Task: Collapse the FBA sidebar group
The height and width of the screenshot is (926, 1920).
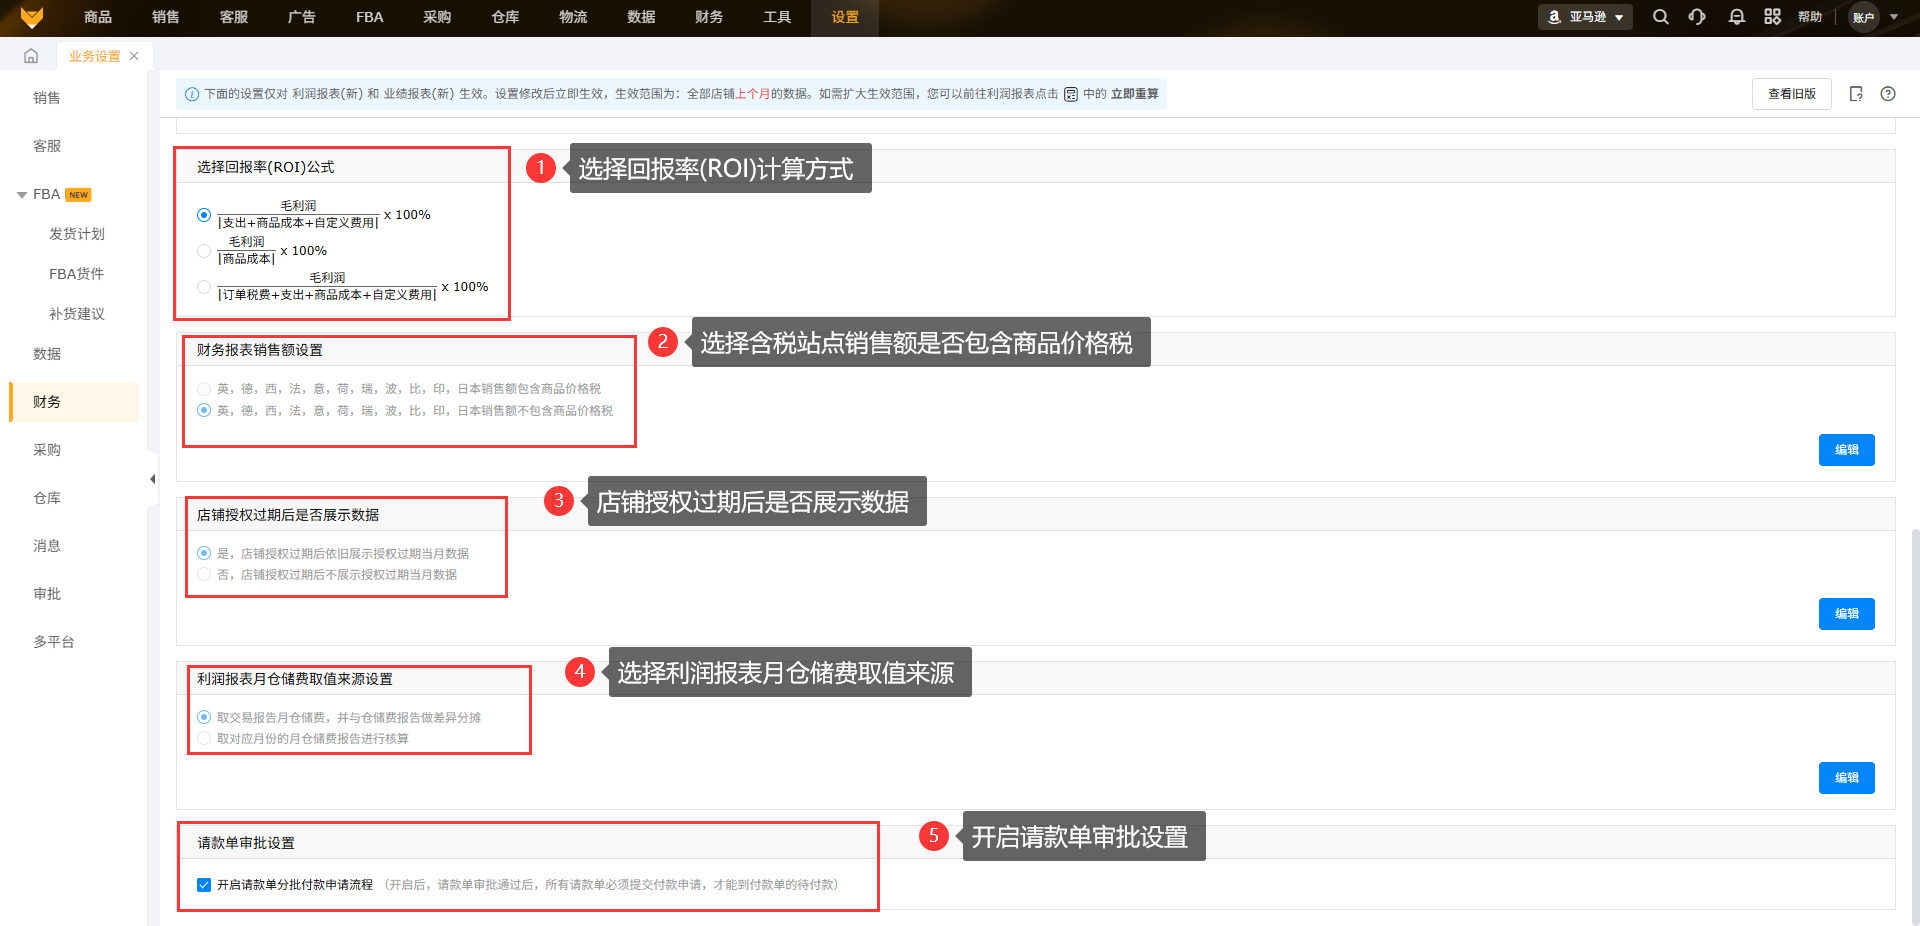Action: point(22,195)
